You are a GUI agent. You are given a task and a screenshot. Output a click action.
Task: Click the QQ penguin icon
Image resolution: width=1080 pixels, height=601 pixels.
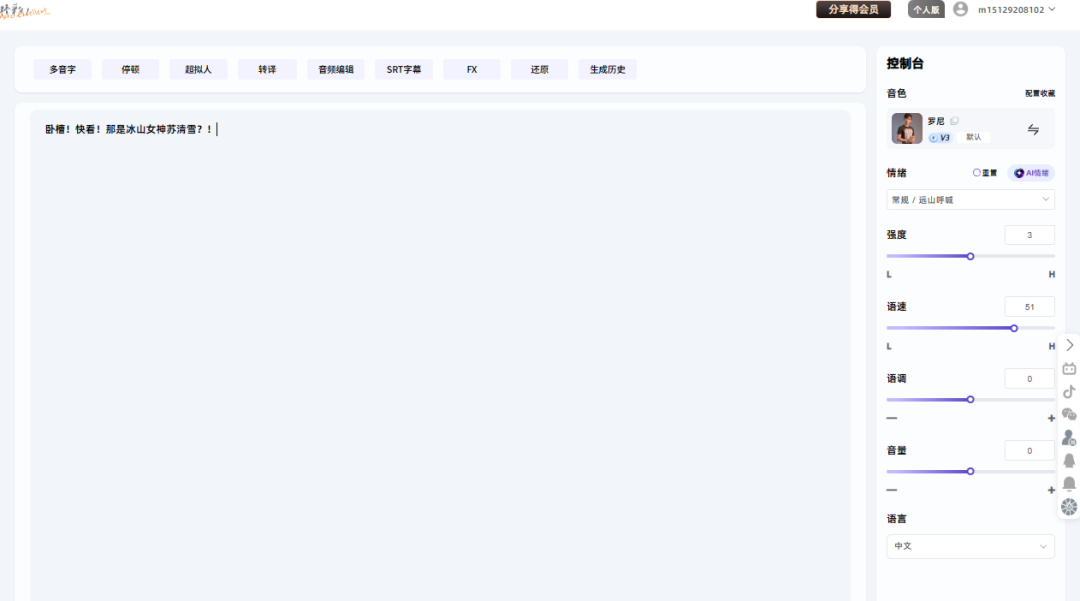click(1069, 461)
